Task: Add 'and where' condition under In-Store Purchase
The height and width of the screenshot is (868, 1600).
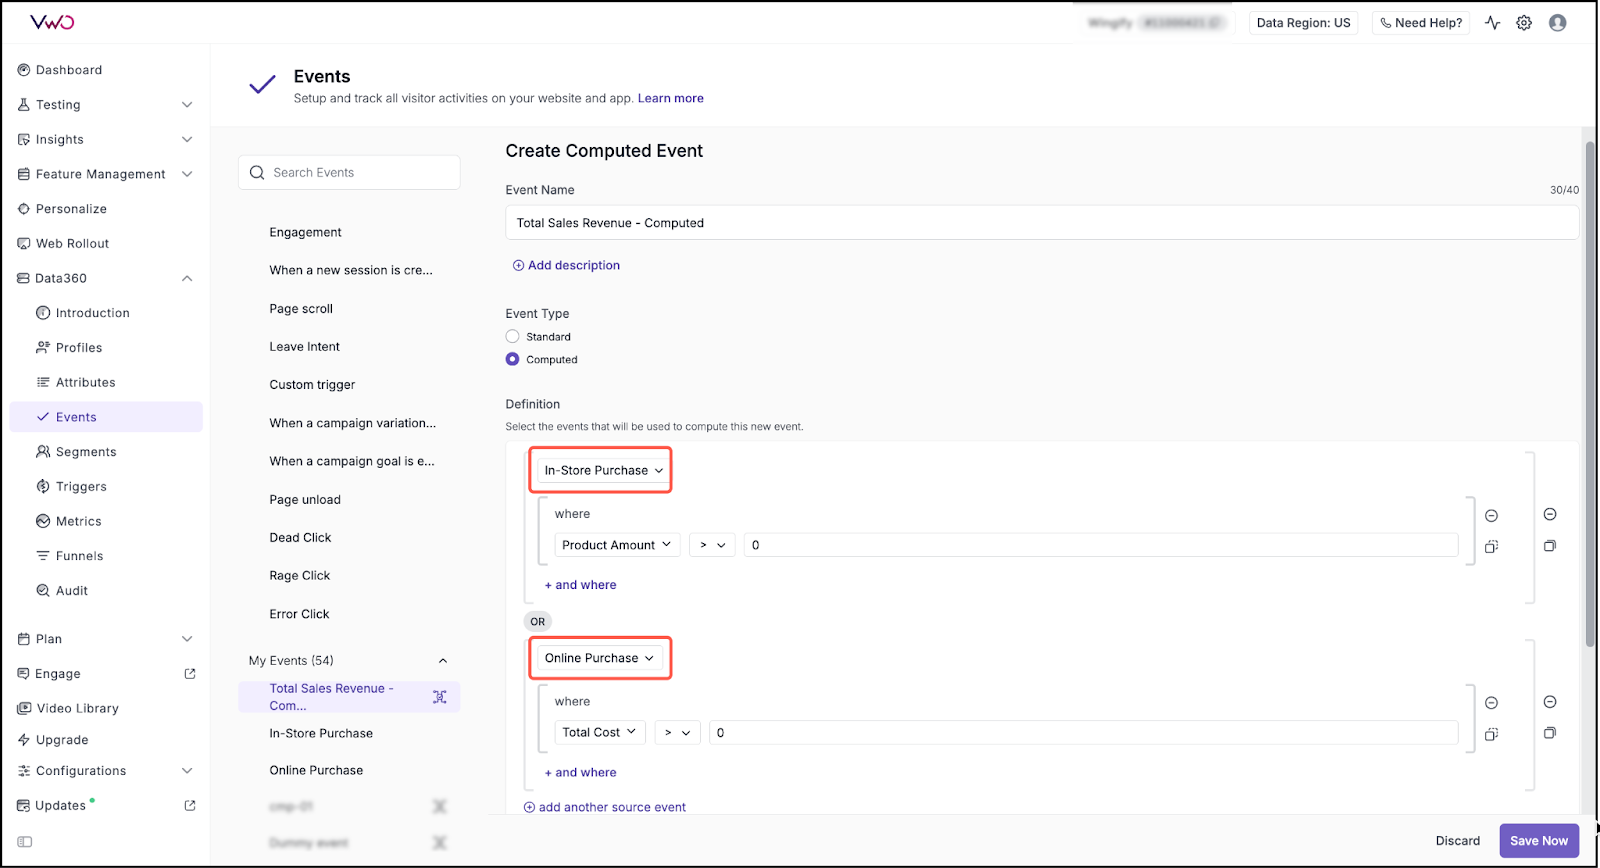Action: [580, 585]
